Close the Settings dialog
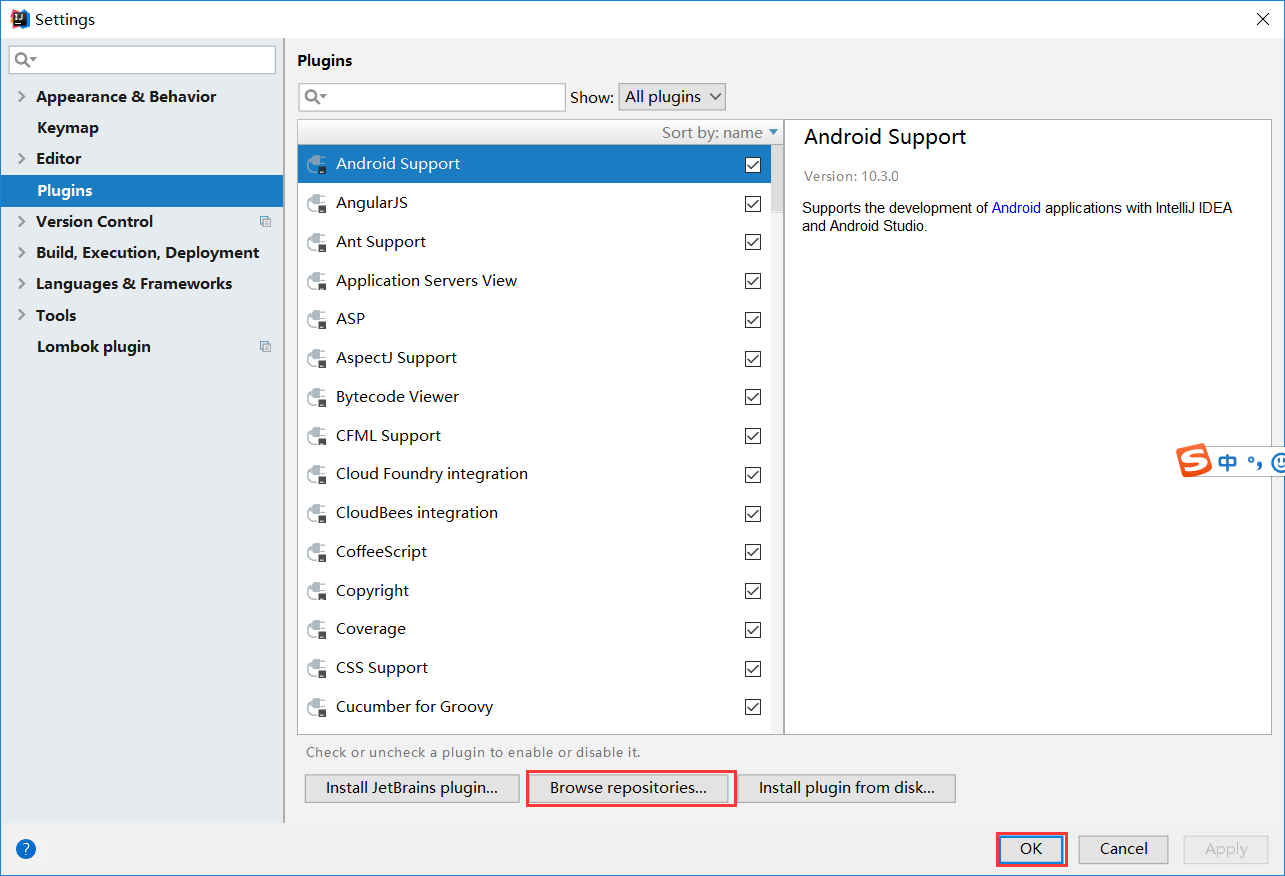The width and height of the screenshot is (1285, 876). 1262,19
